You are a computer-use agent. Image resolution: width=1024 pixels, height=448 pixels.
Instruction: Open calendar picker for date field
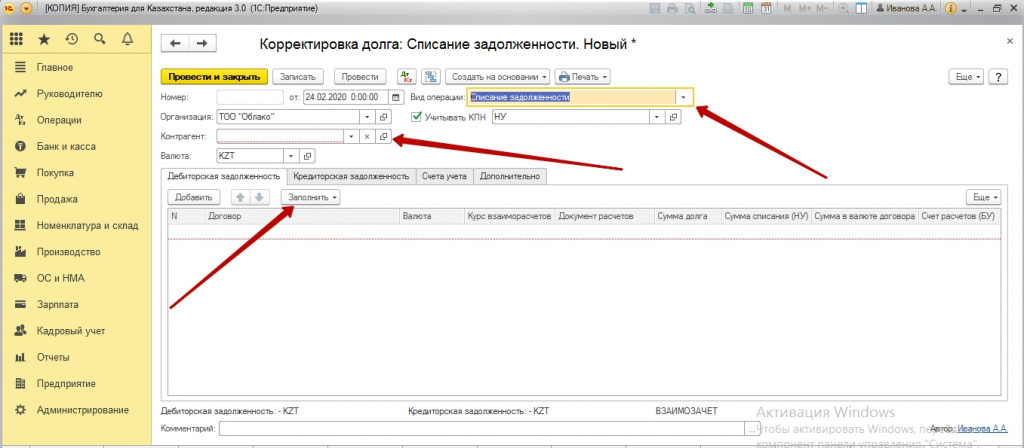[x=396, y=97]
